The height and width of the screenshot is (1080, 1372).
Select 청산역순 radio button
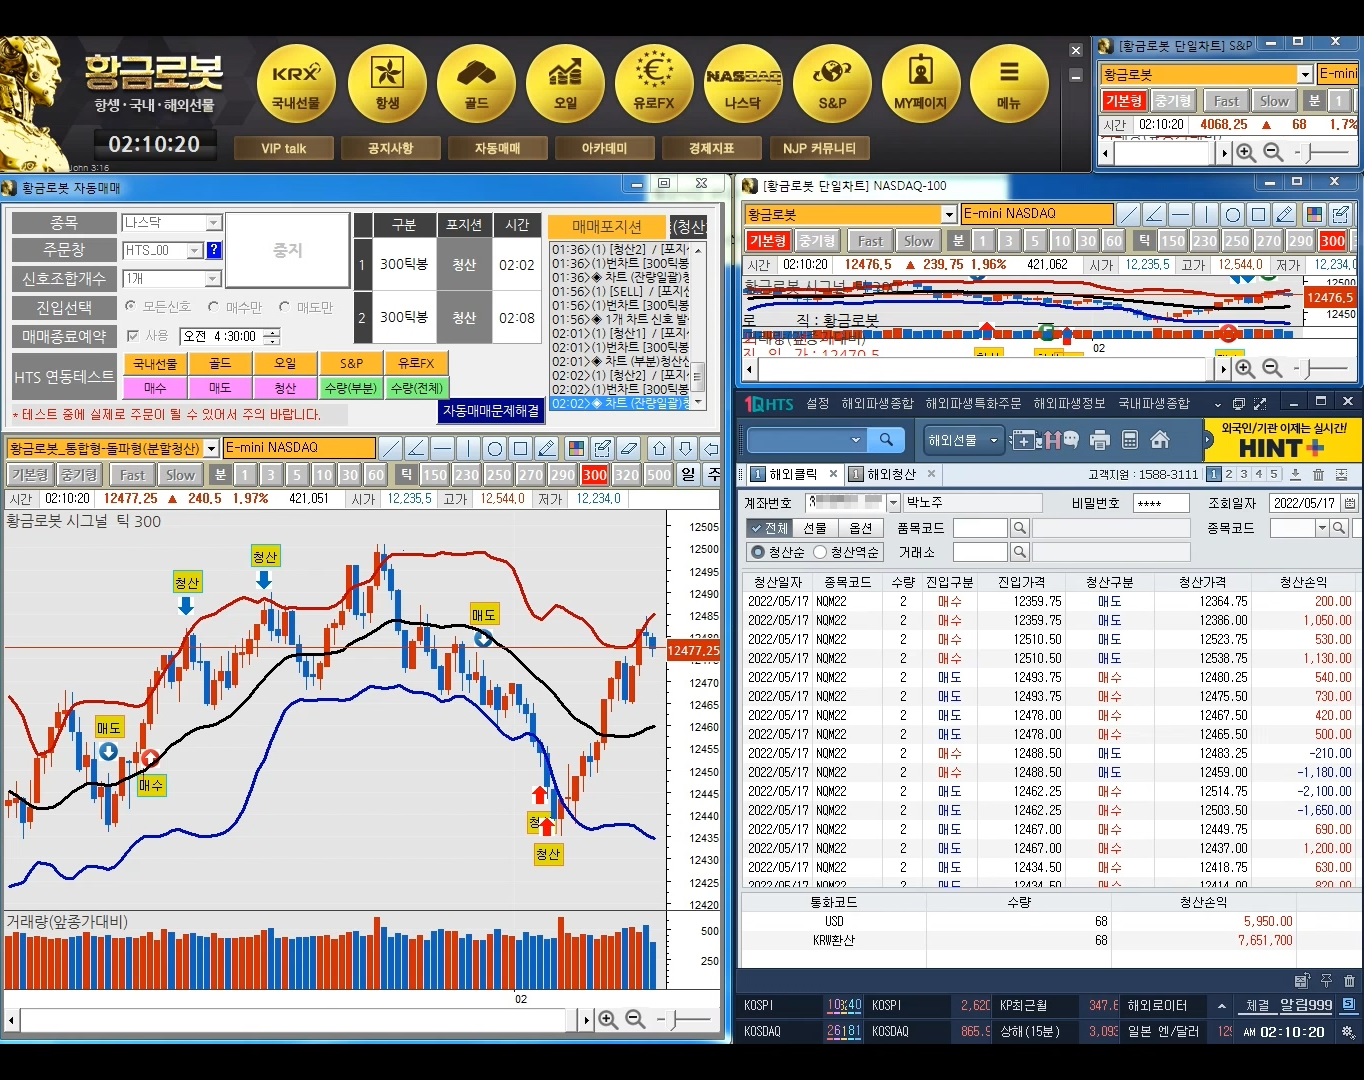click(820, 552)
